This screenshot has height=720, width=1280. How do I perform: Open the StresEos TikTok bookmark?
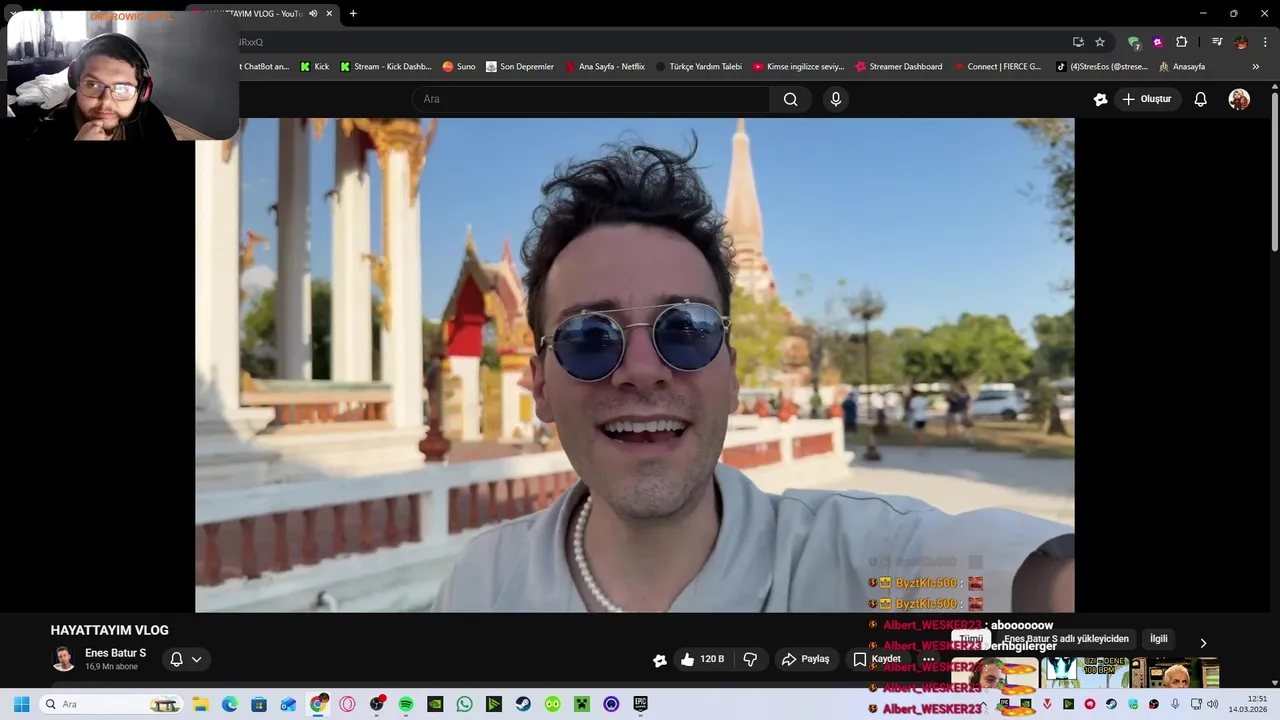pos(1102,67)
